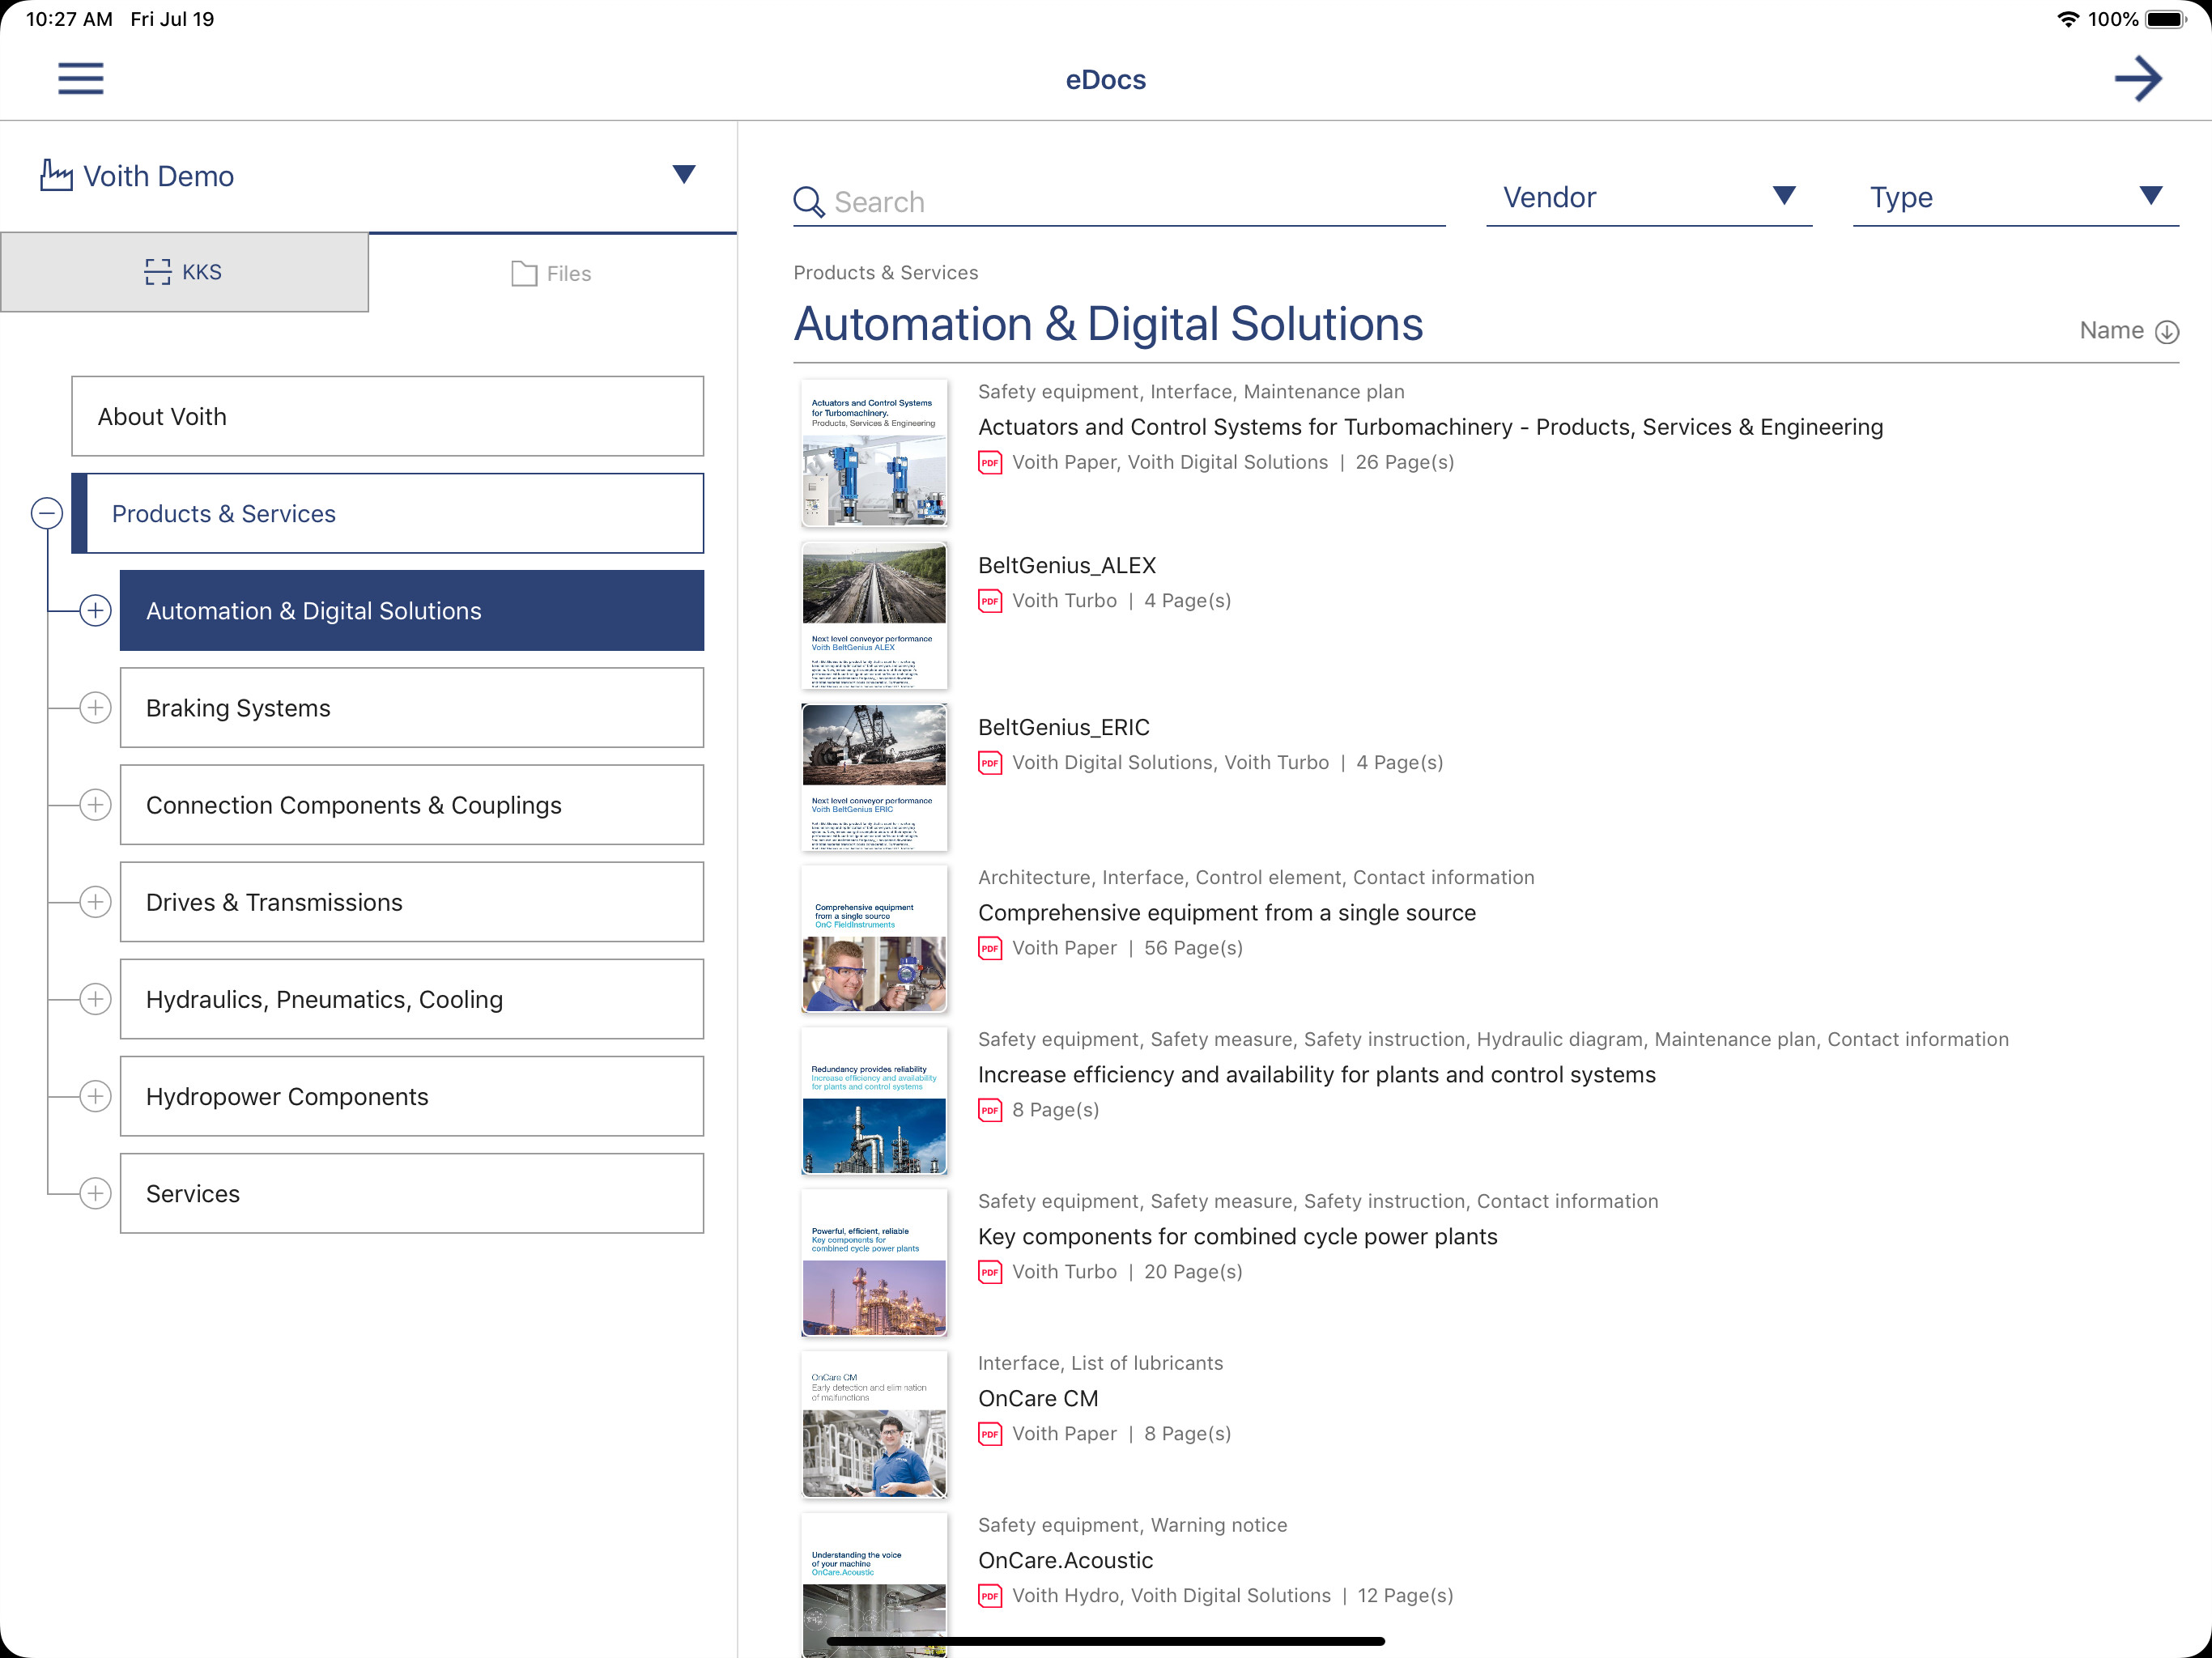Screen dimensions: 2212x1658
Task: Click the Wi-Fi indicator in status bar
Action: (2067, 19)
